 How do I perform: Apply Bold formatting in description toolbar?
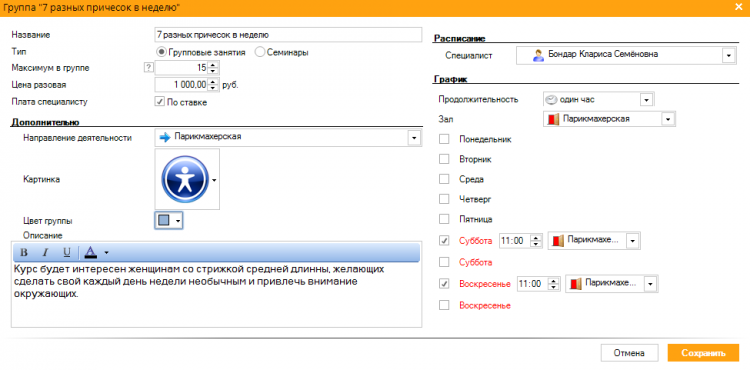pyautogui.click(x=24, y=252)
